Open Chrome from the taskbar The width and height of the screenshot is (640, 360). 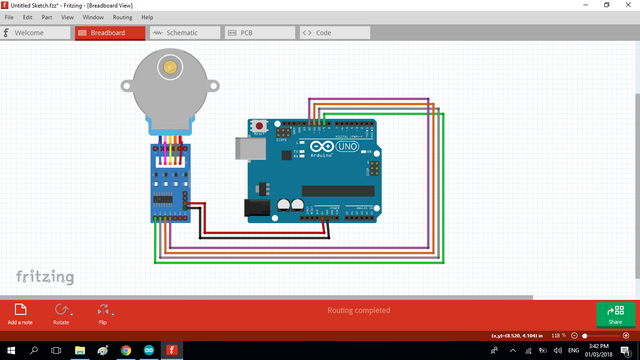[126, 350]
